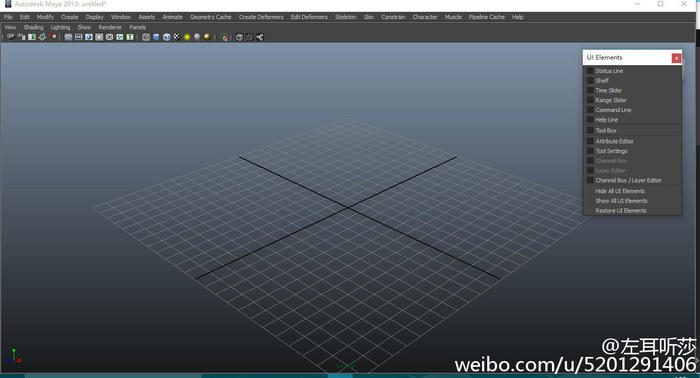Click Hide All UI Elements
Screen dimensions: 700x378
(x=620, y=191)
